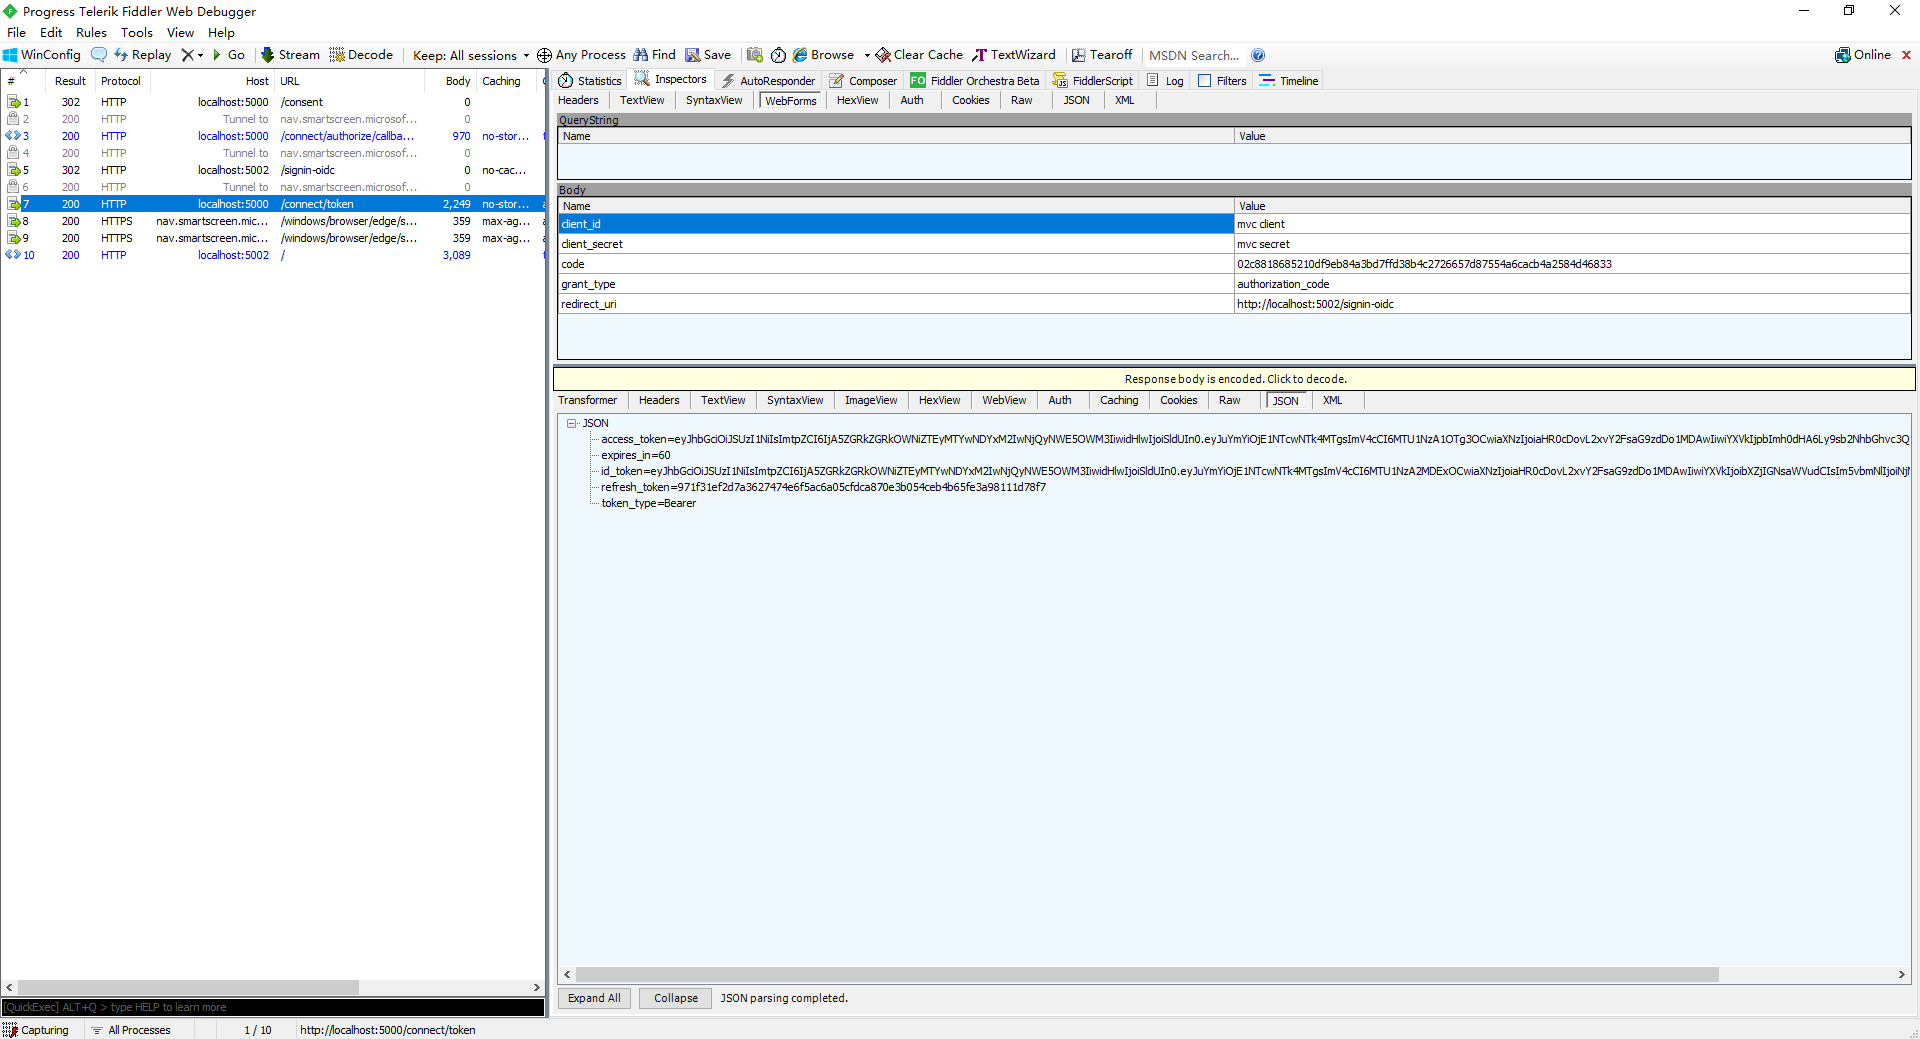Select request Raw inspector tab
Image resolution: width=1920 pixels, height=1039 pixels.
tap(1021, 100)
